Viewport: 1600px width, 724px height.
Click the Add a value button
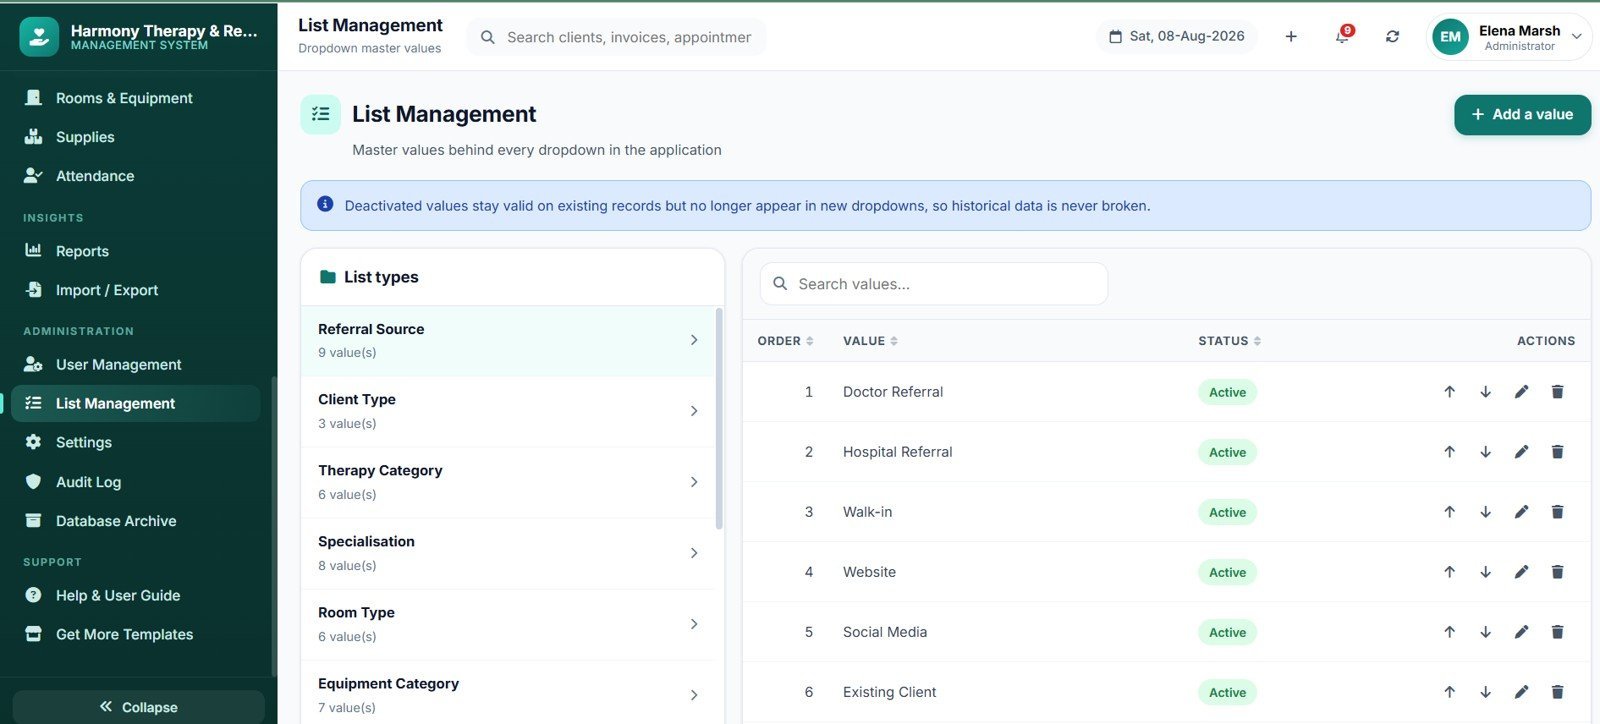coord(1522,115)
